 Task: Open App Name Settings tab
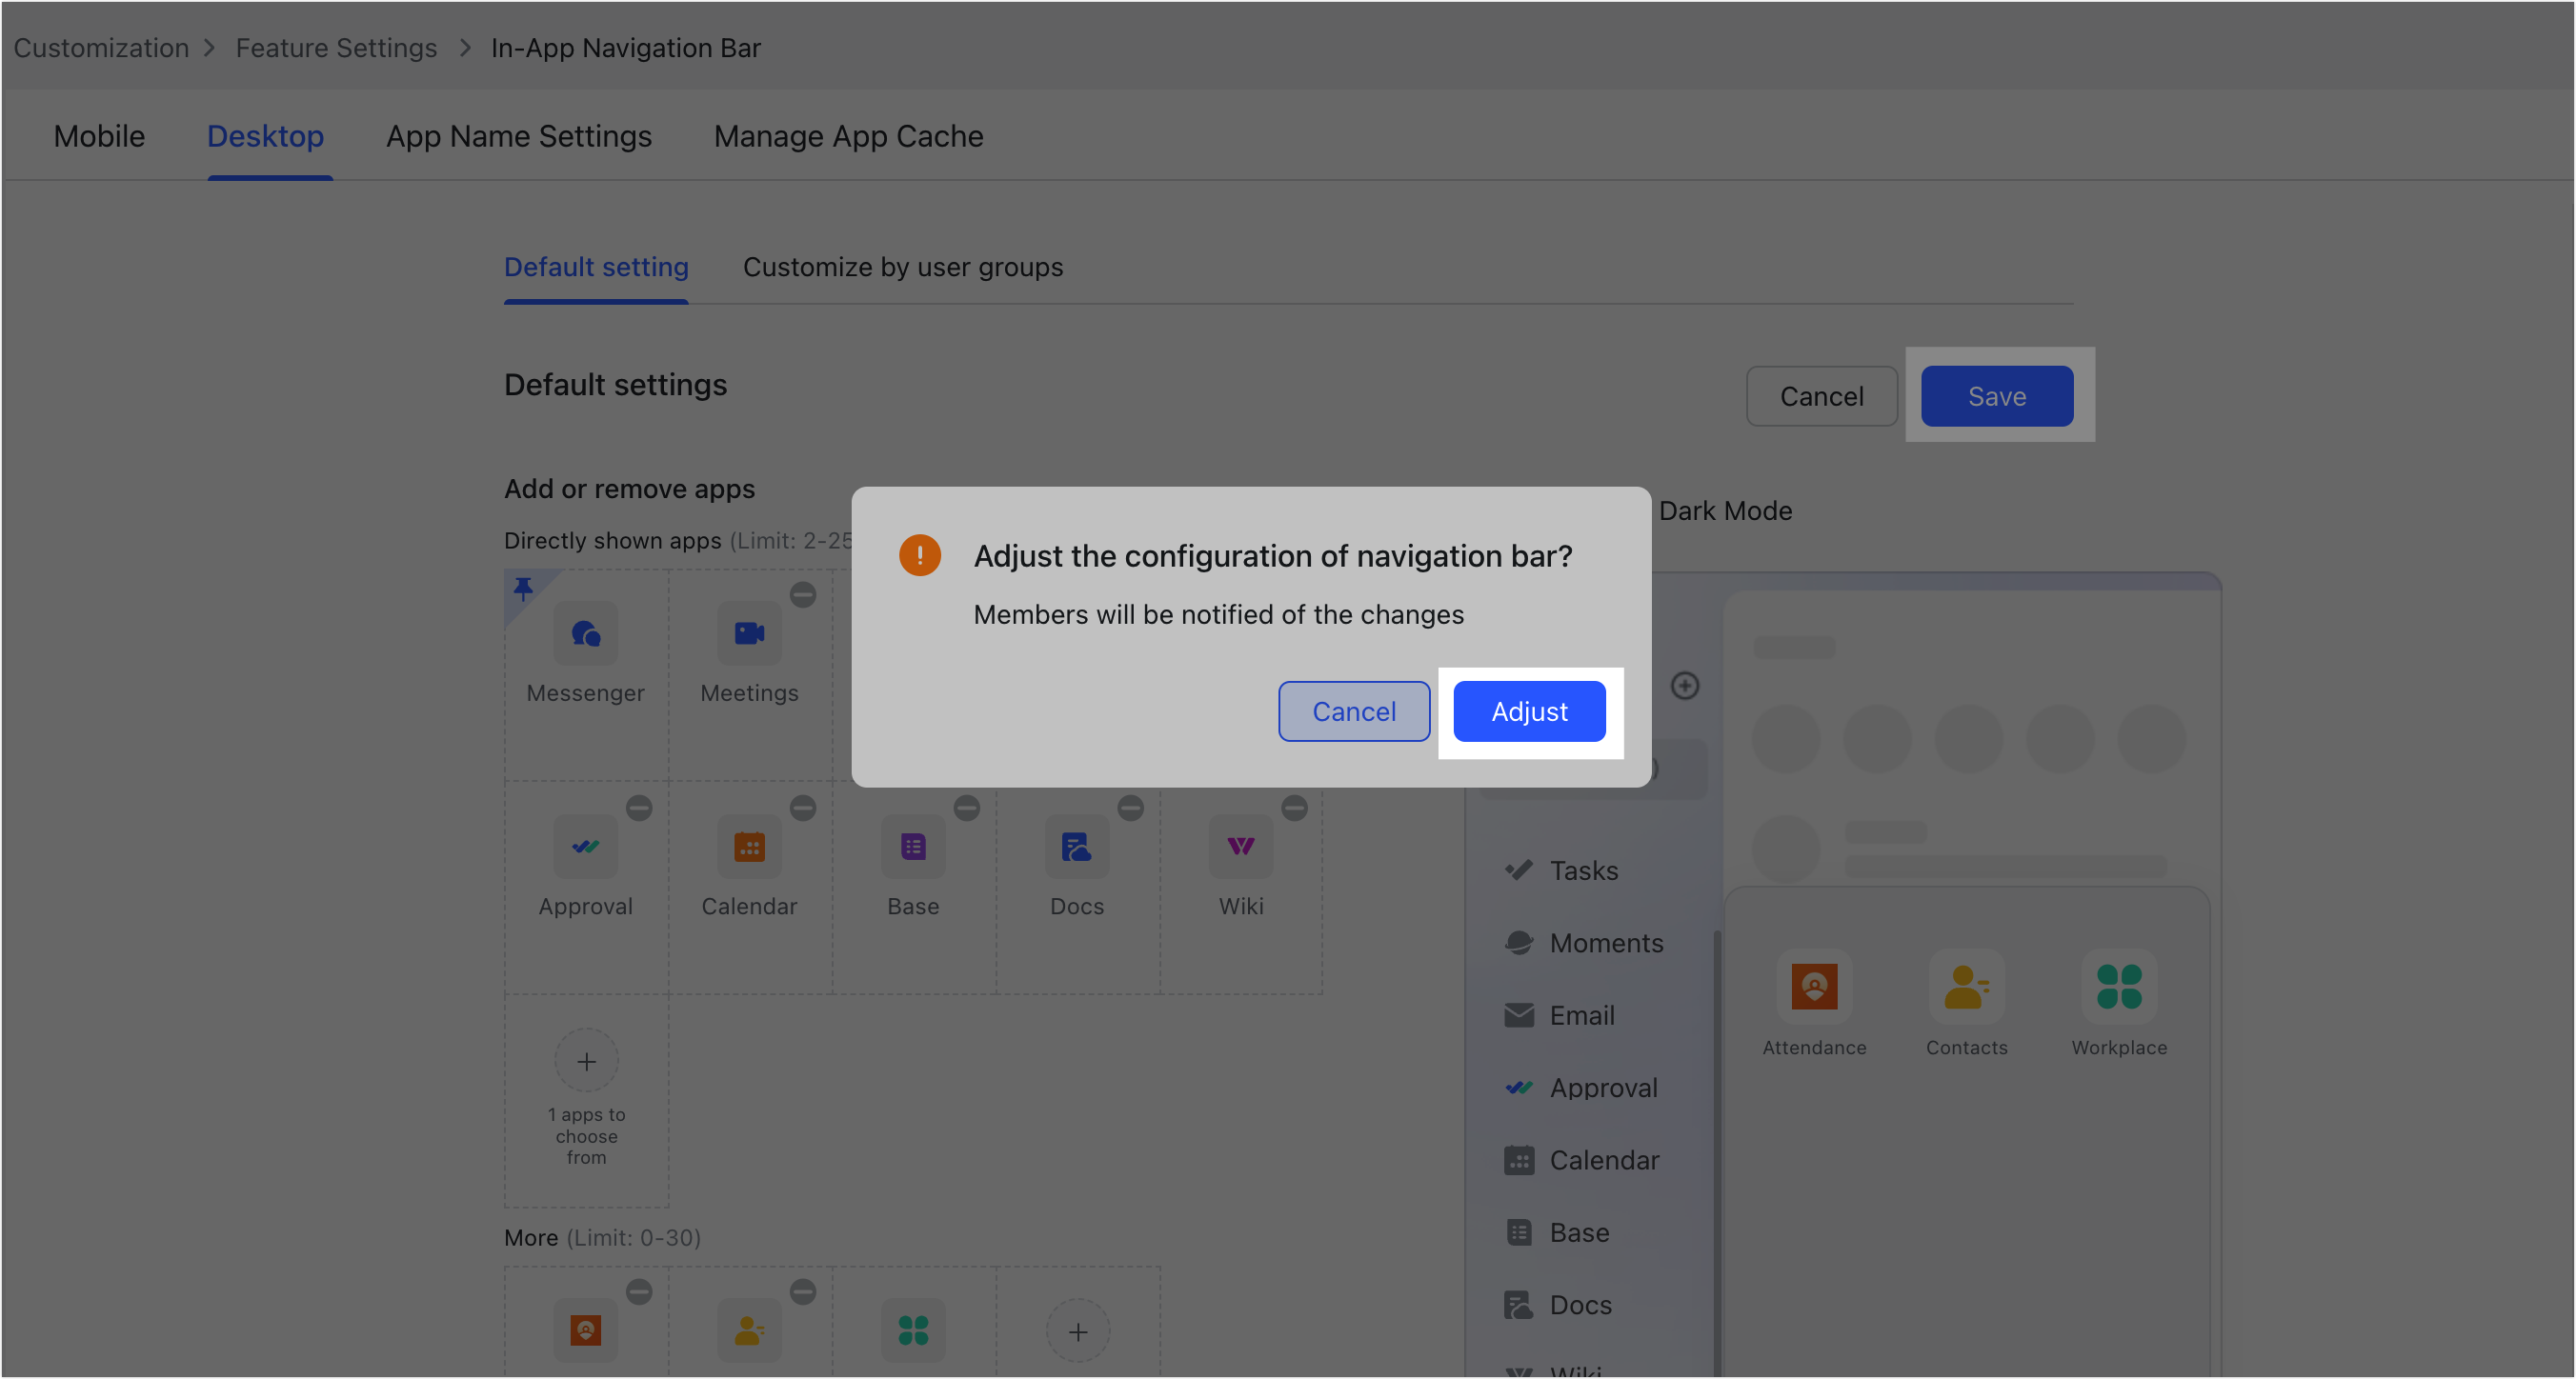tap(519, 136)
